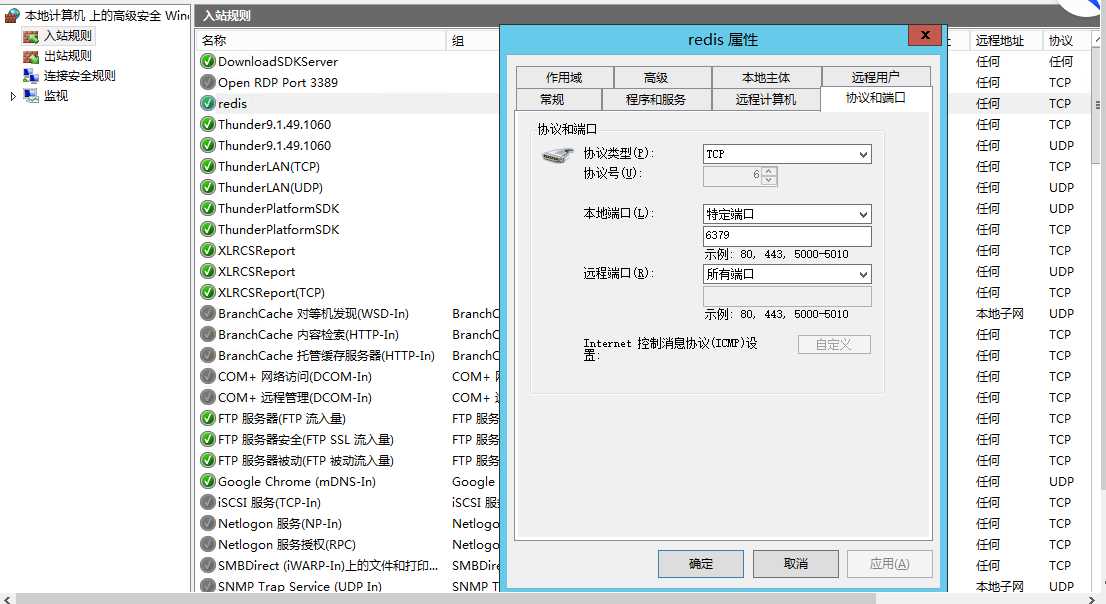Click the icon next to Open RDP Port 3389

(207, 82)
